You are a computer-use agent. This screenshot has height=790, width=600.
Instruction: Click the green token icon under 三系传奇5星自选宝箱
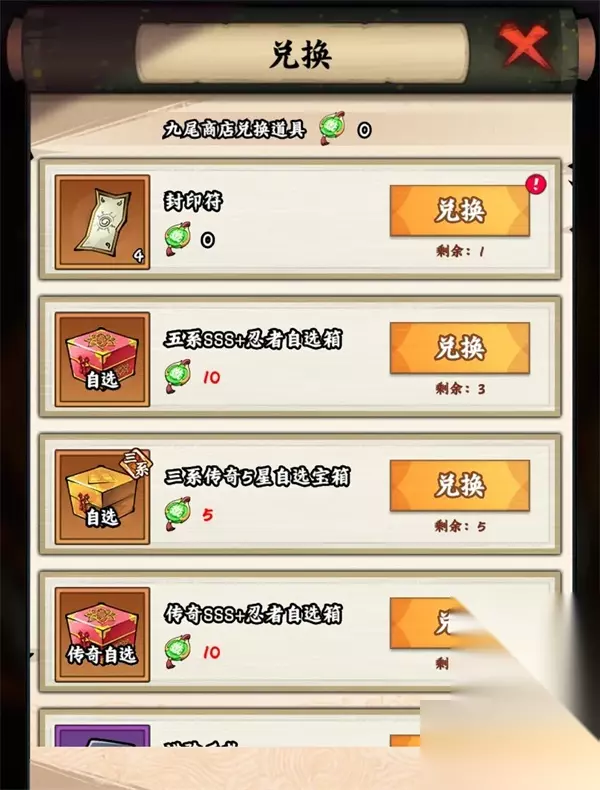pyautogui.click(x=178, y=513)
